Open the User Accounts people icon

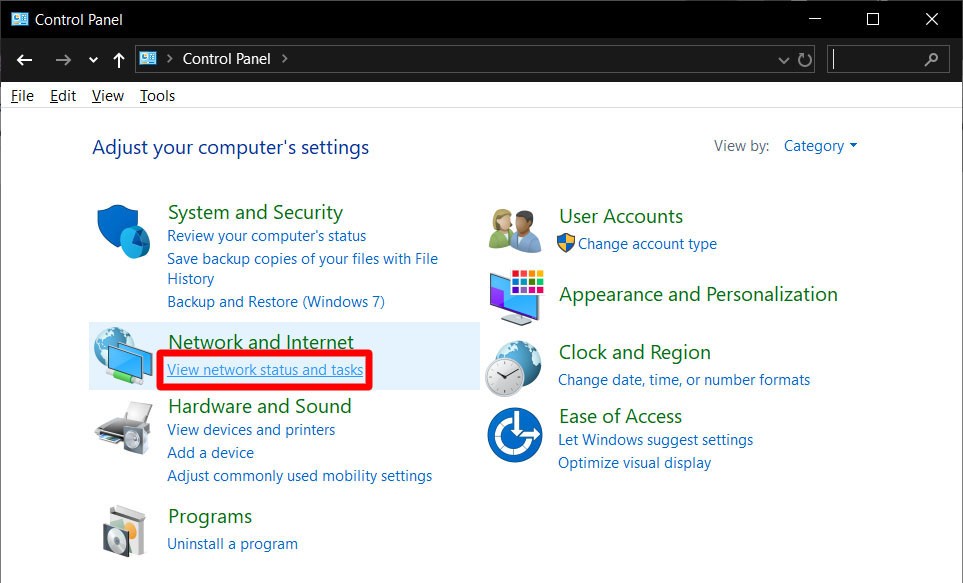coord(515,230)
